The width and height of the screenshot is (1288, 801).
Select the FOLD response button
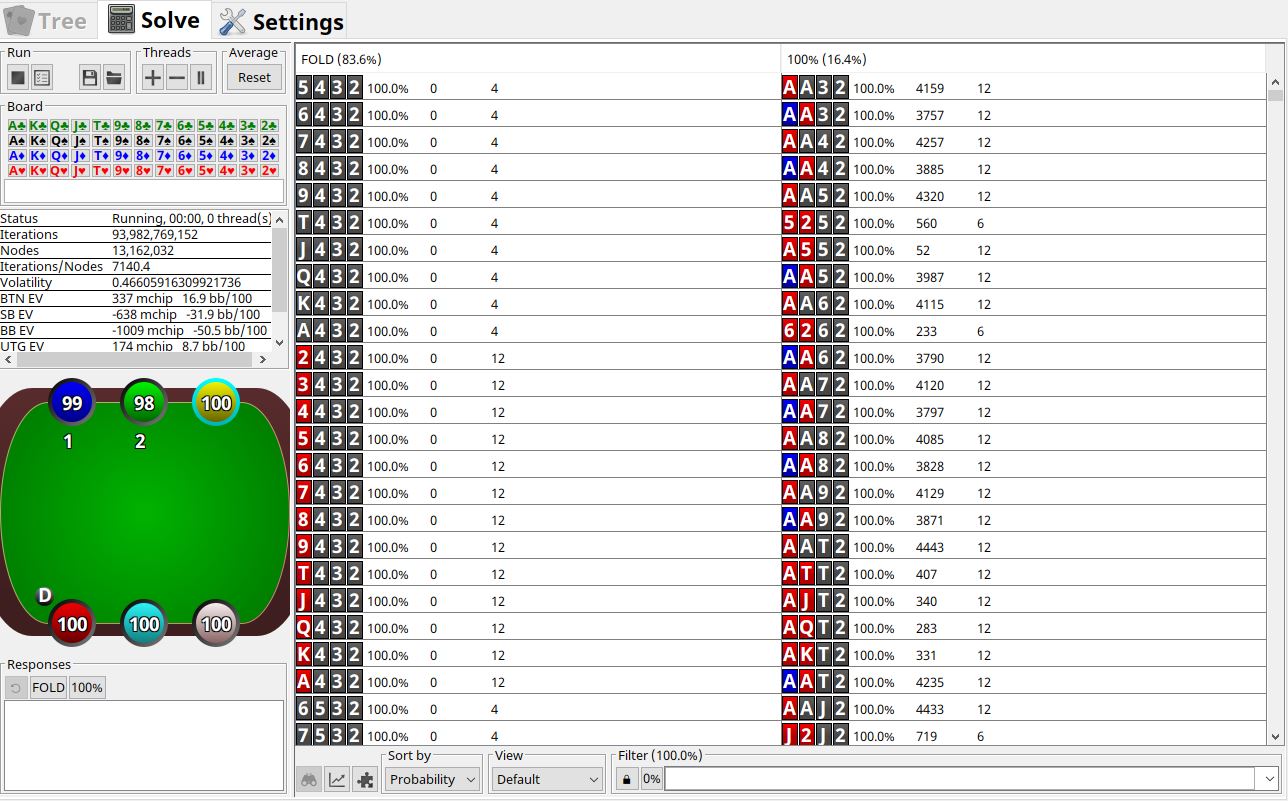pyautogui.click(x=47, y=687)
